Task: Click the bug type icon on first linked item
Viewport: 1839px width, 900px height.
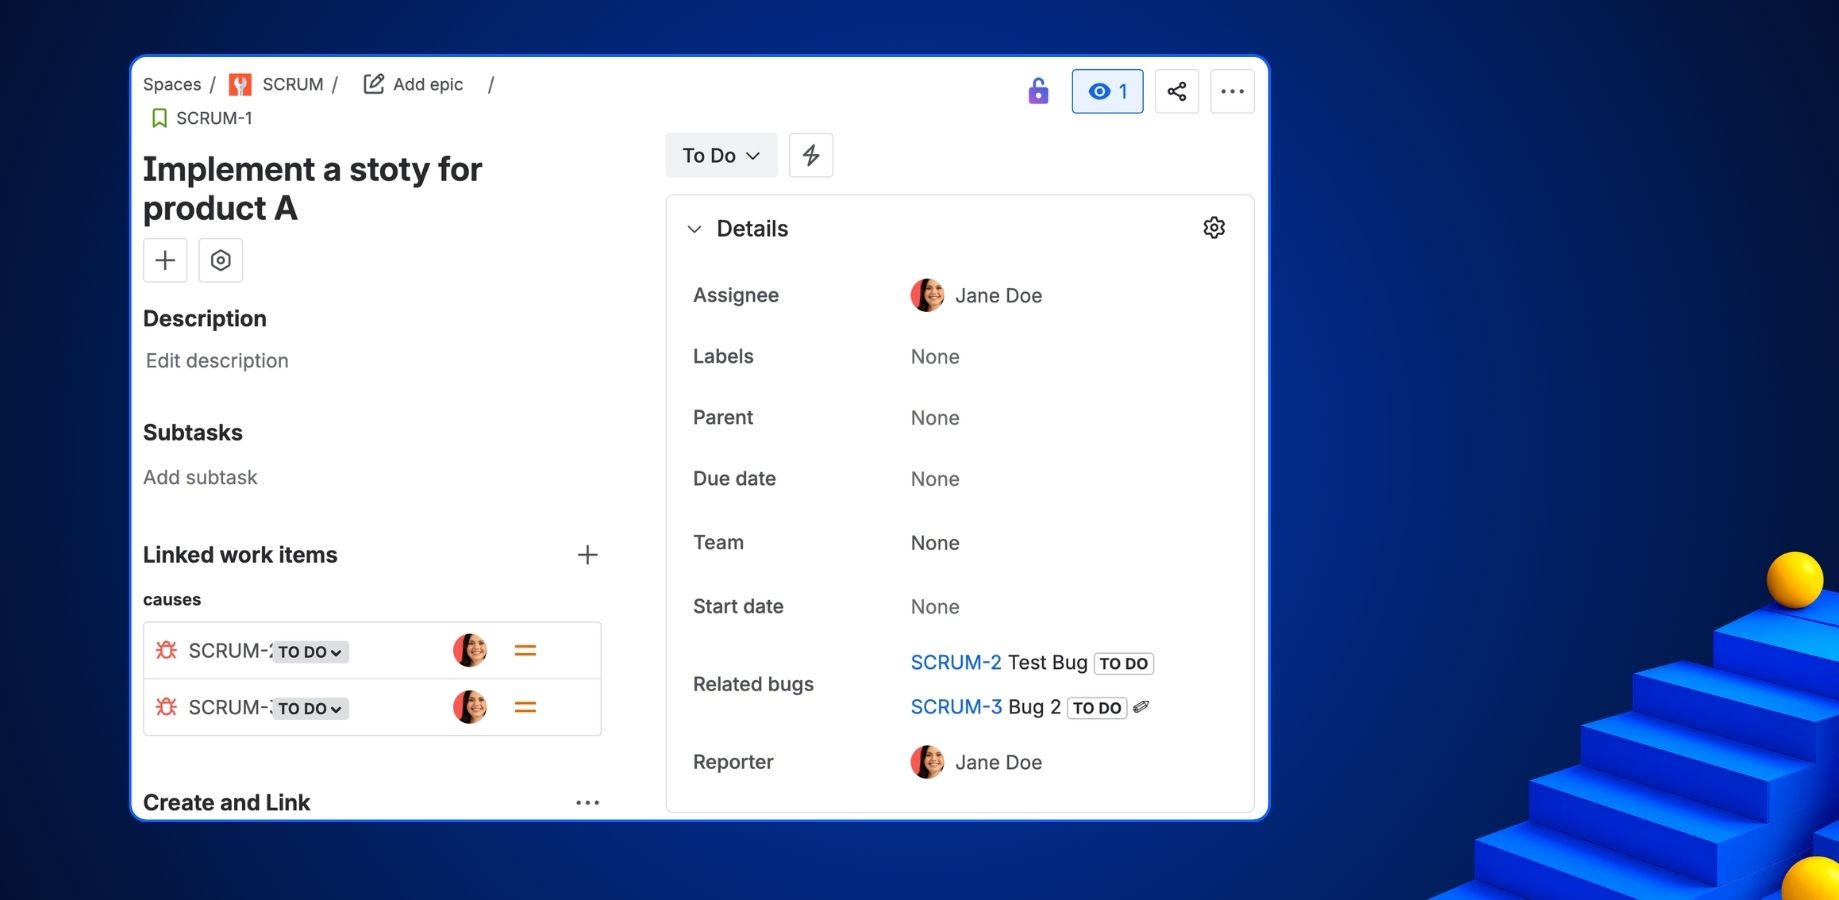Action: click(x=165, y=649)
